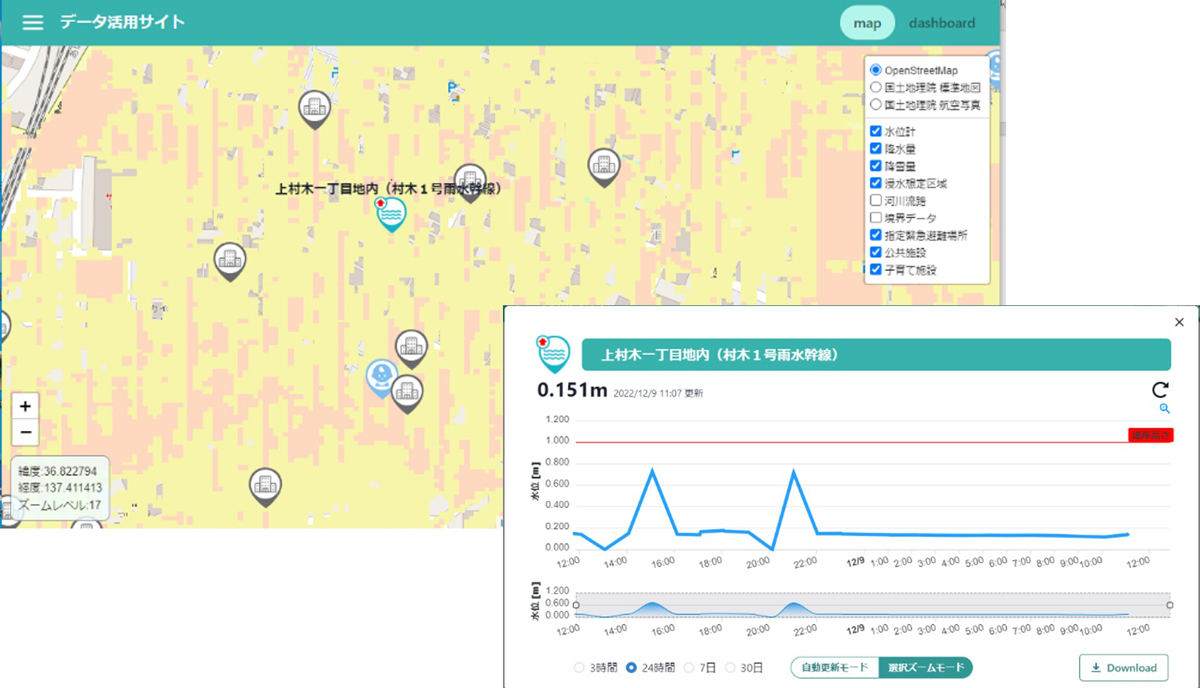Close the water level chart popup
The height and width of the screenshot is (688, 1200).
click(x=1179, y=322)
